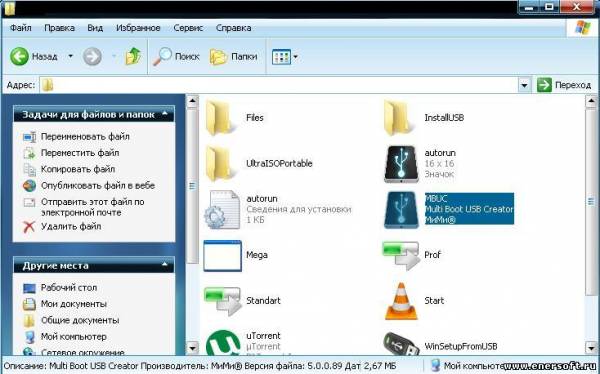Screen dimensions: 600x374
Task: Expand the address bar dropdown
Action: coord(524,85)
